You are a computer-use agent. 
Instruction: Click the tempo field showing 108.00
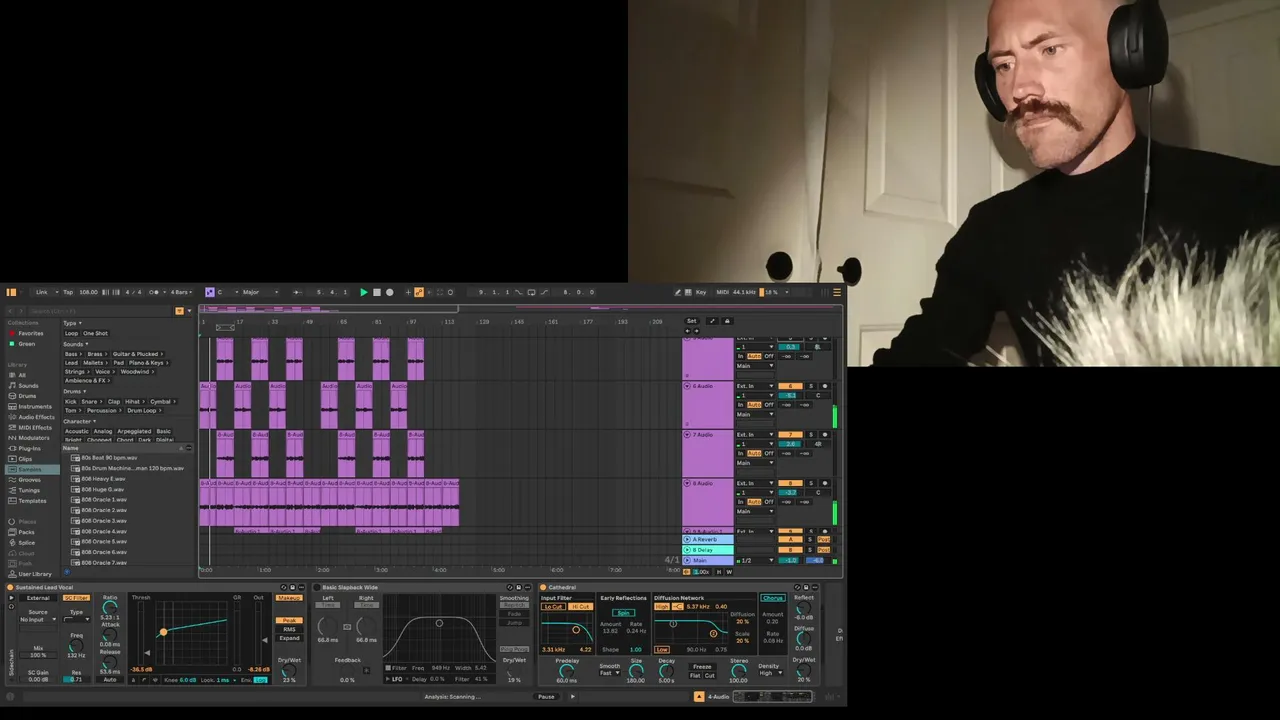(x=88, y=292)
